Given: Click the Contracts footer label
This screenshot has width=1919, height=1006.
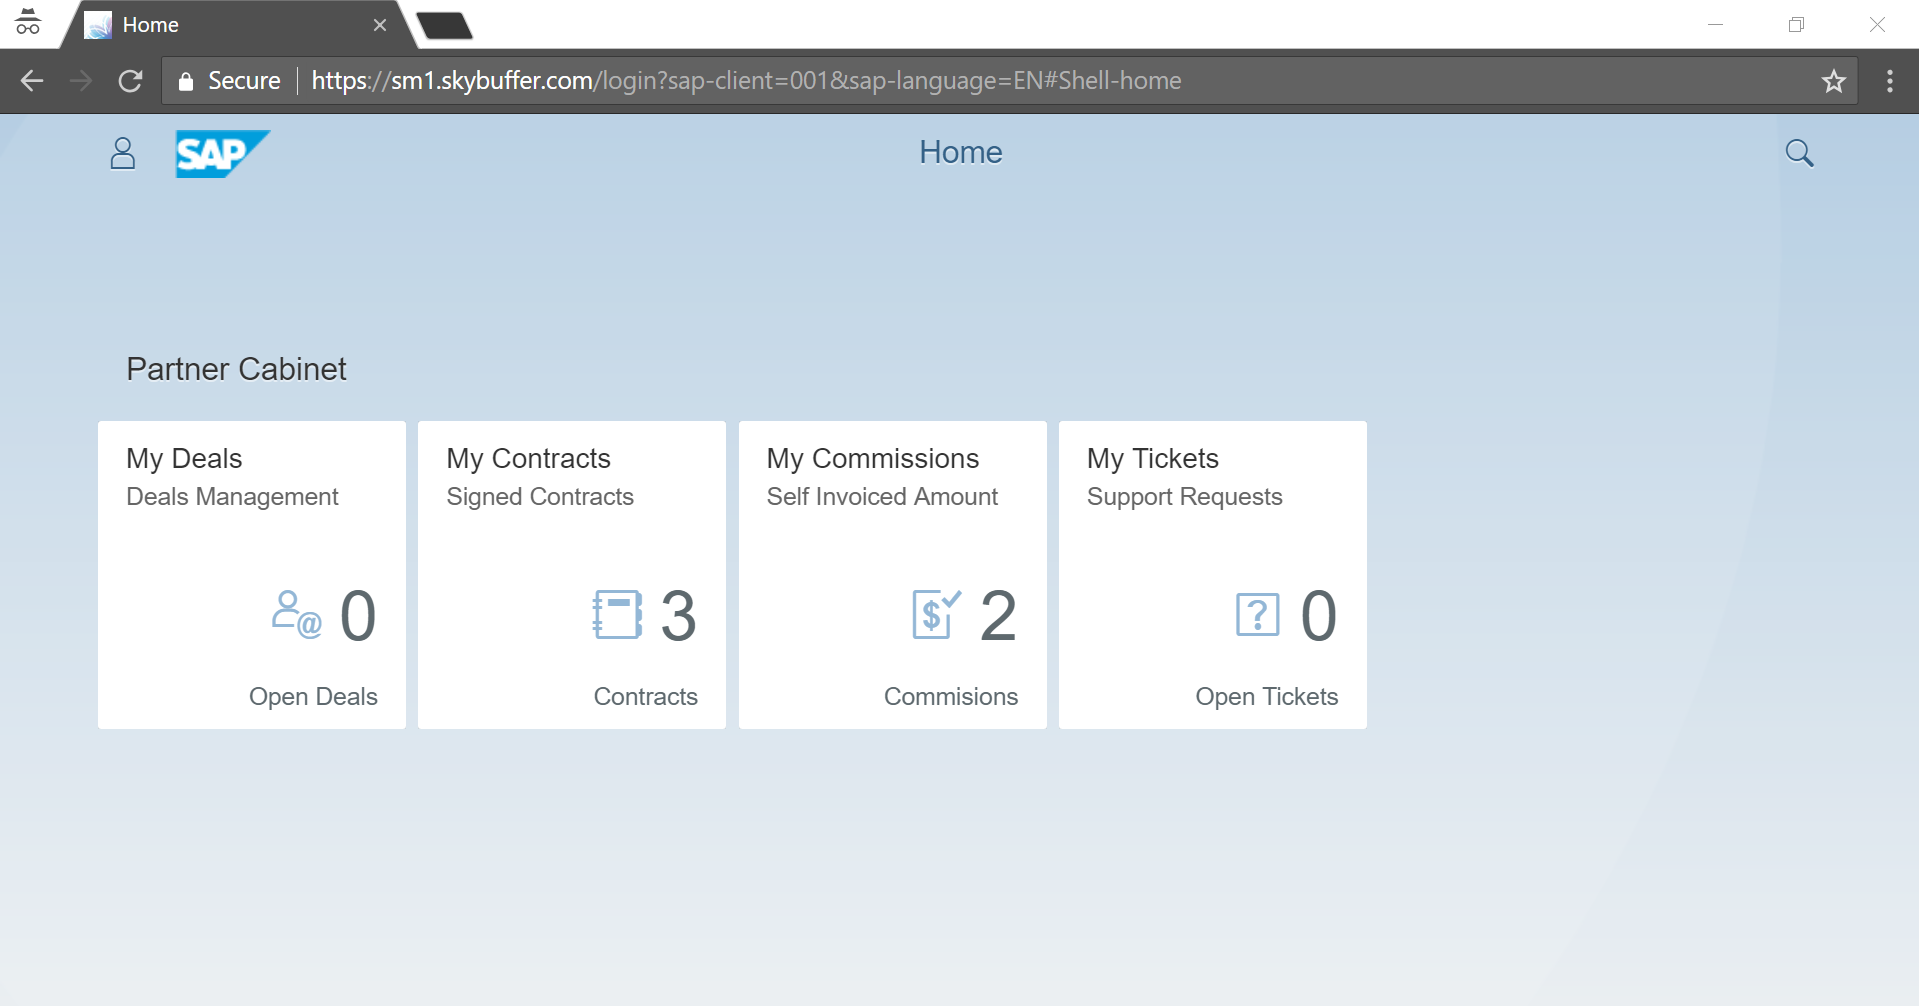Looking at the screenshot, I should coord(645,697).
